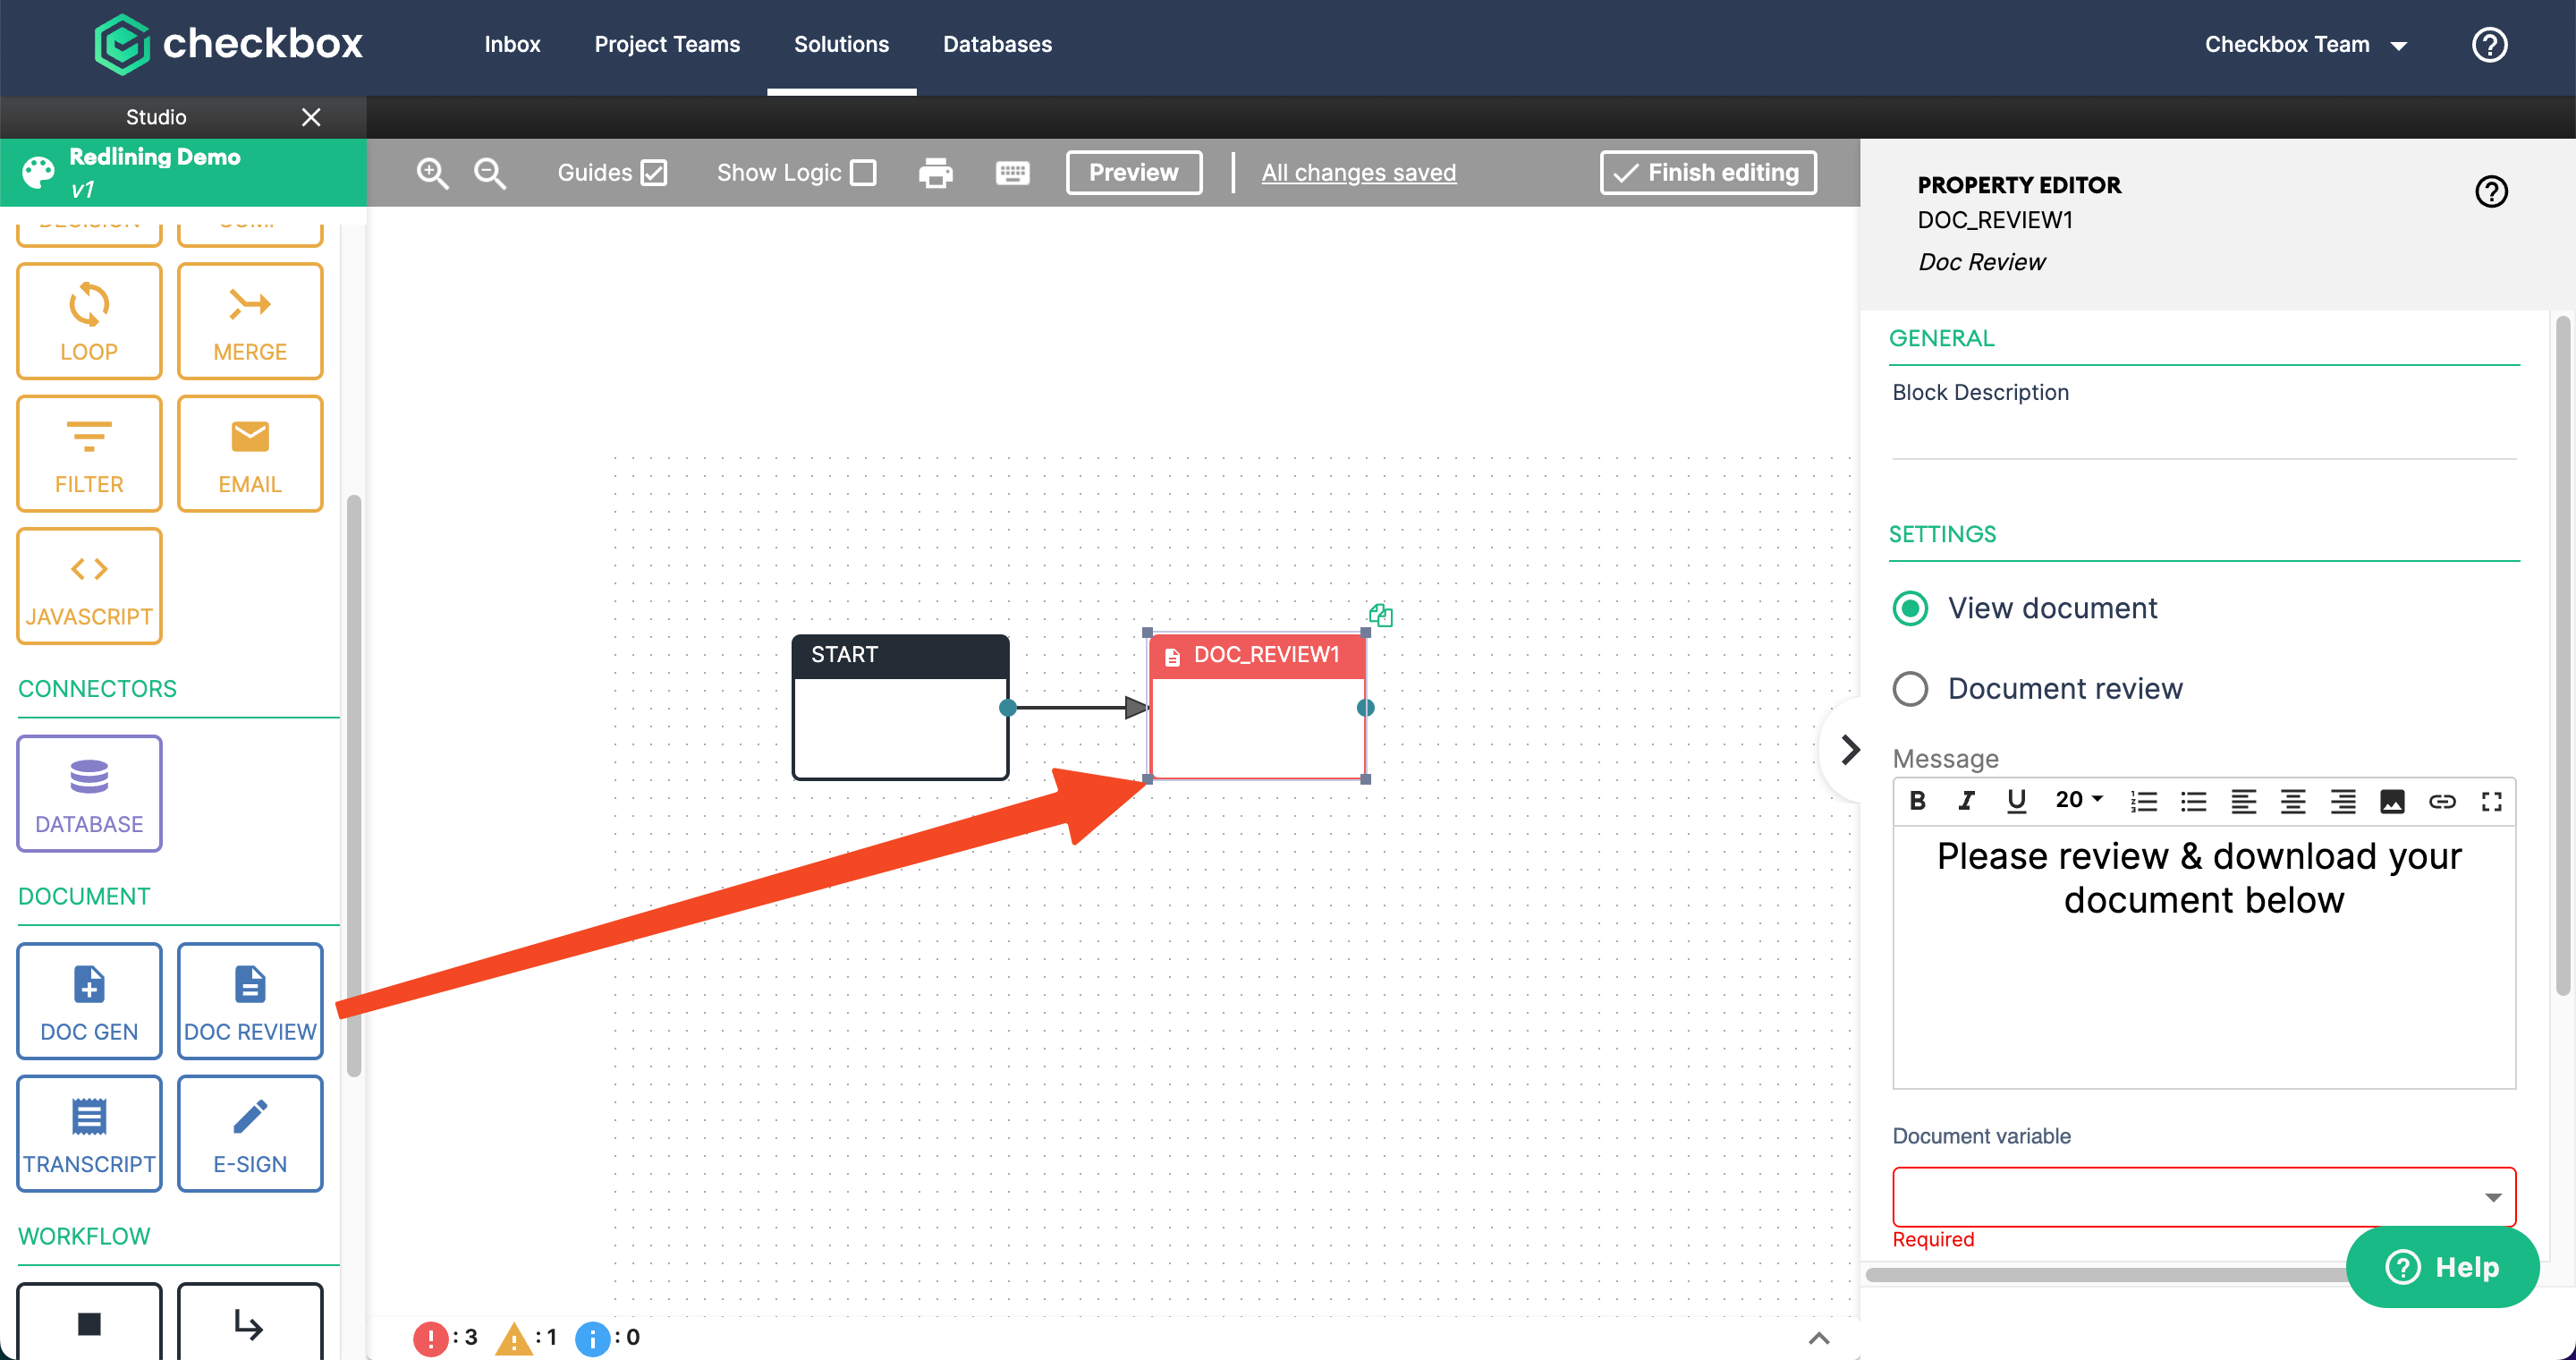This screenshot has width=2576, height=1360.
Task: Select the START block on canvas
Action: (900, 707)
